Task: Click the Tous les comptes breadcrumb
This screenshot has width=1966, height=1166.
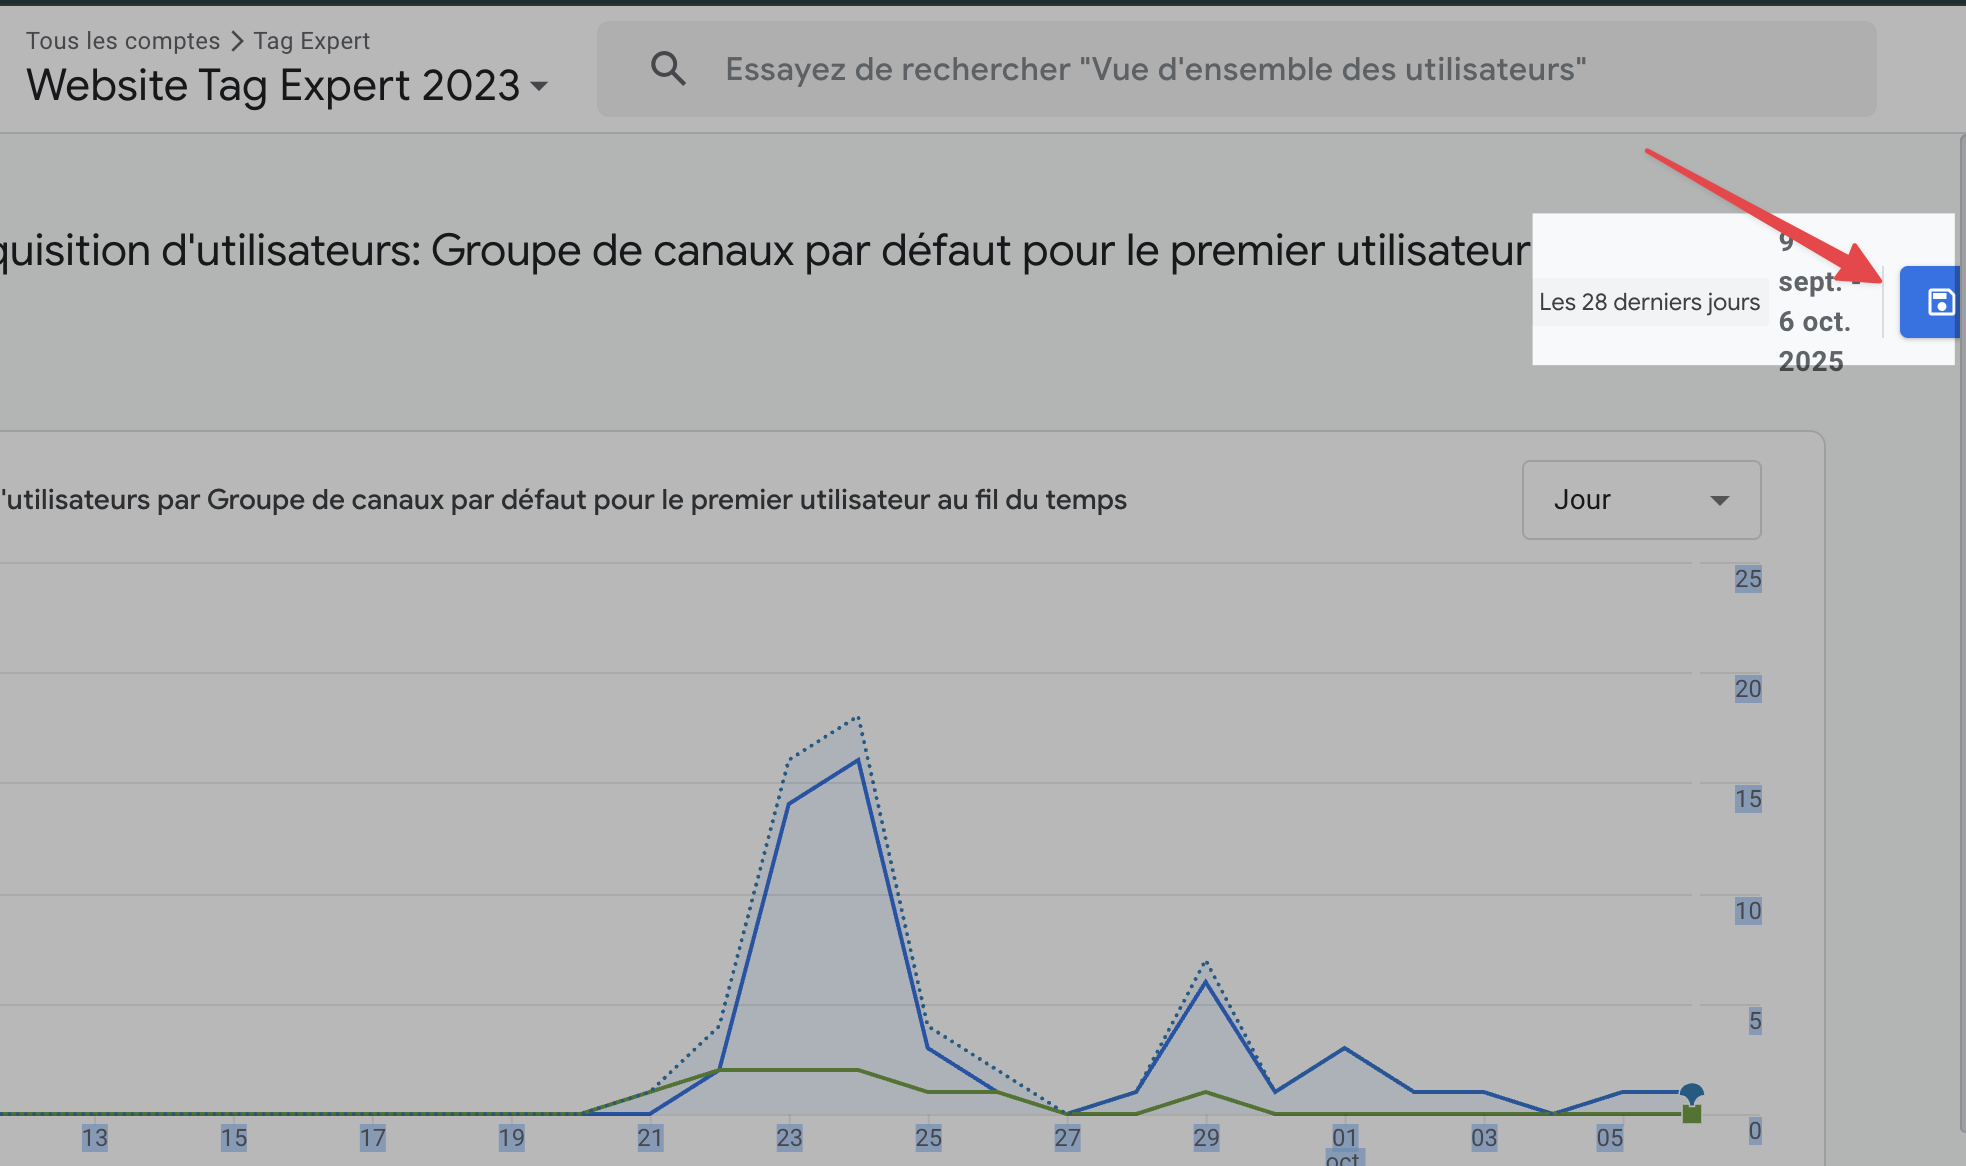Action: (122, 41)
